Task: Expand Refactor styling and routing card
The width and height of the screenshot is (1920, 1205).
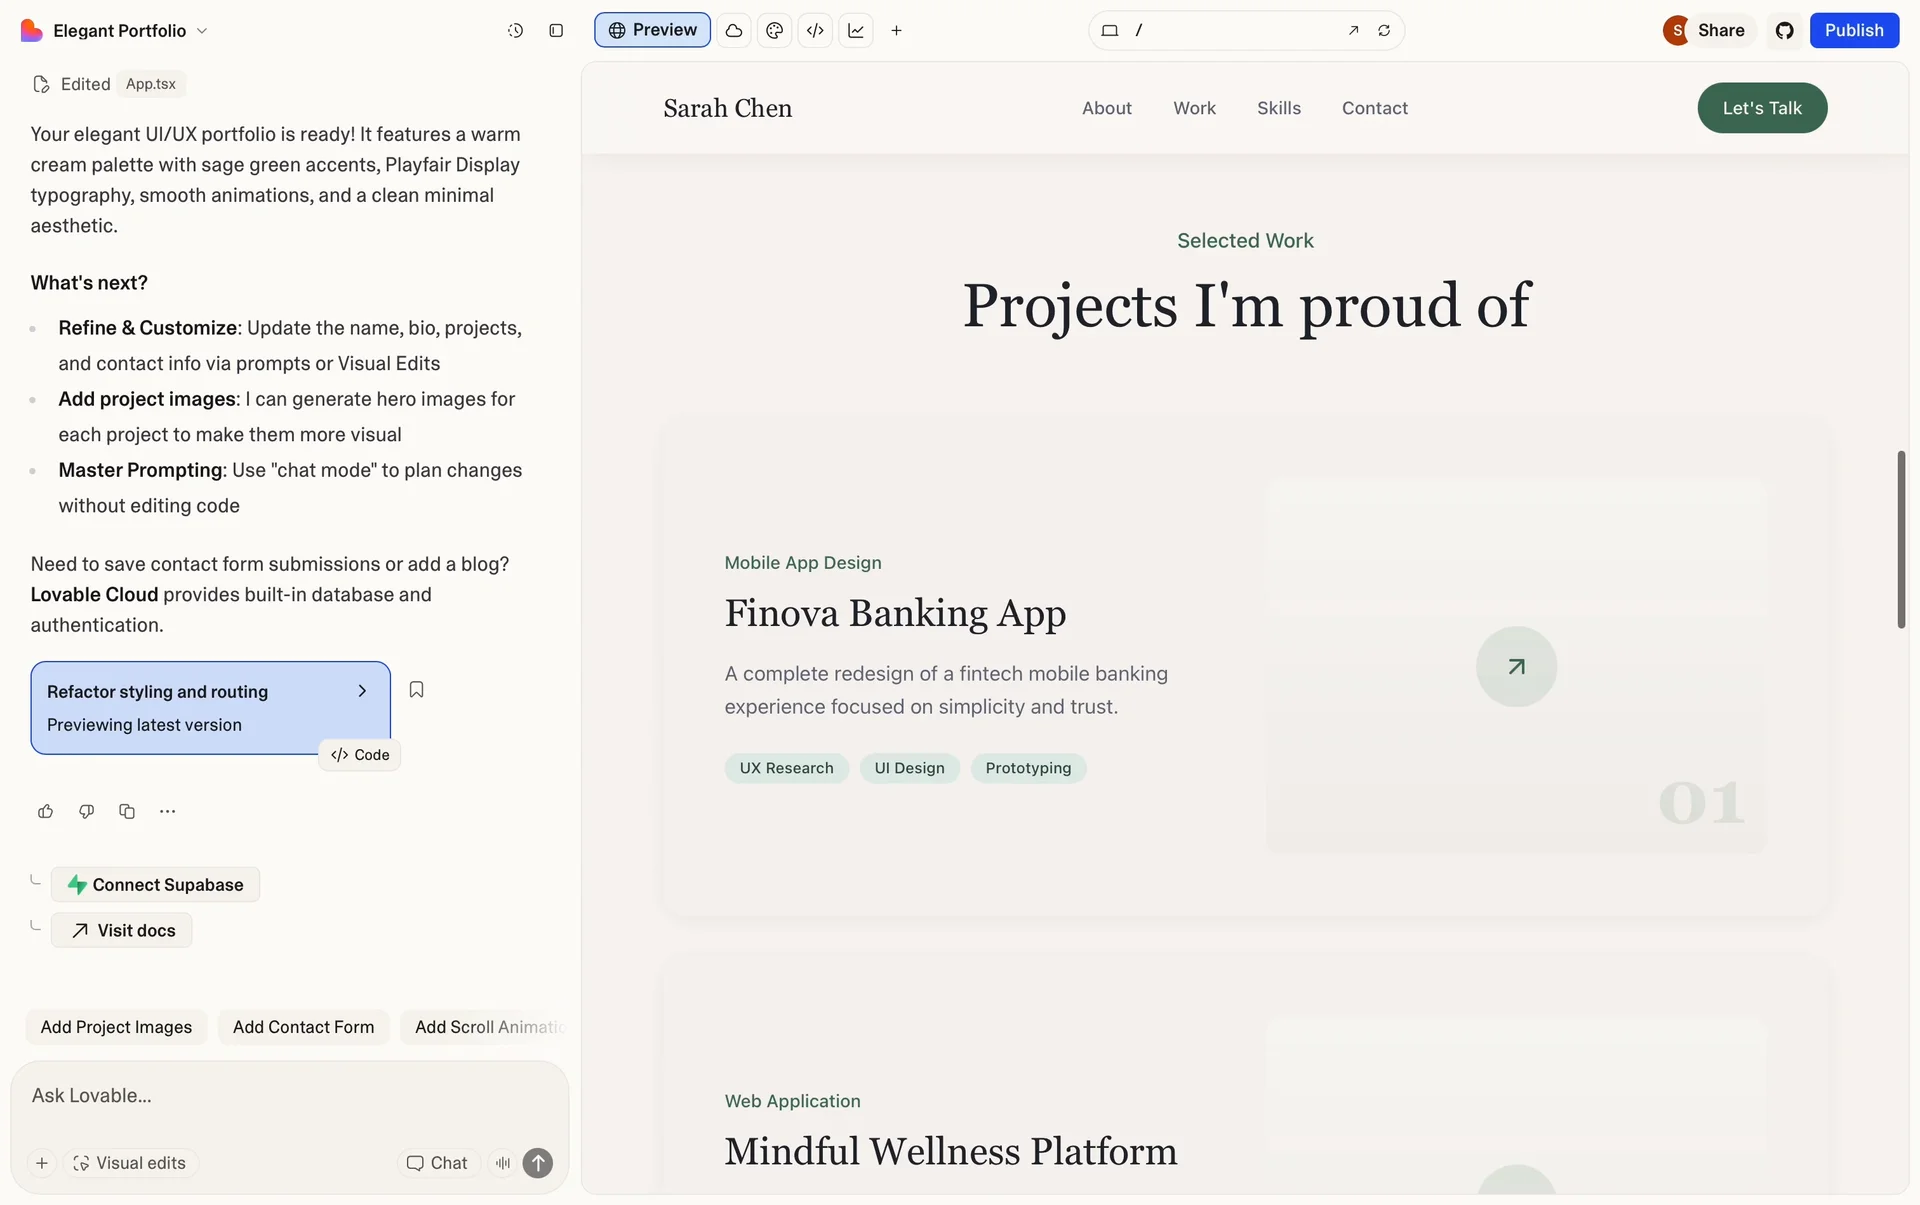Action: (362, 691)
